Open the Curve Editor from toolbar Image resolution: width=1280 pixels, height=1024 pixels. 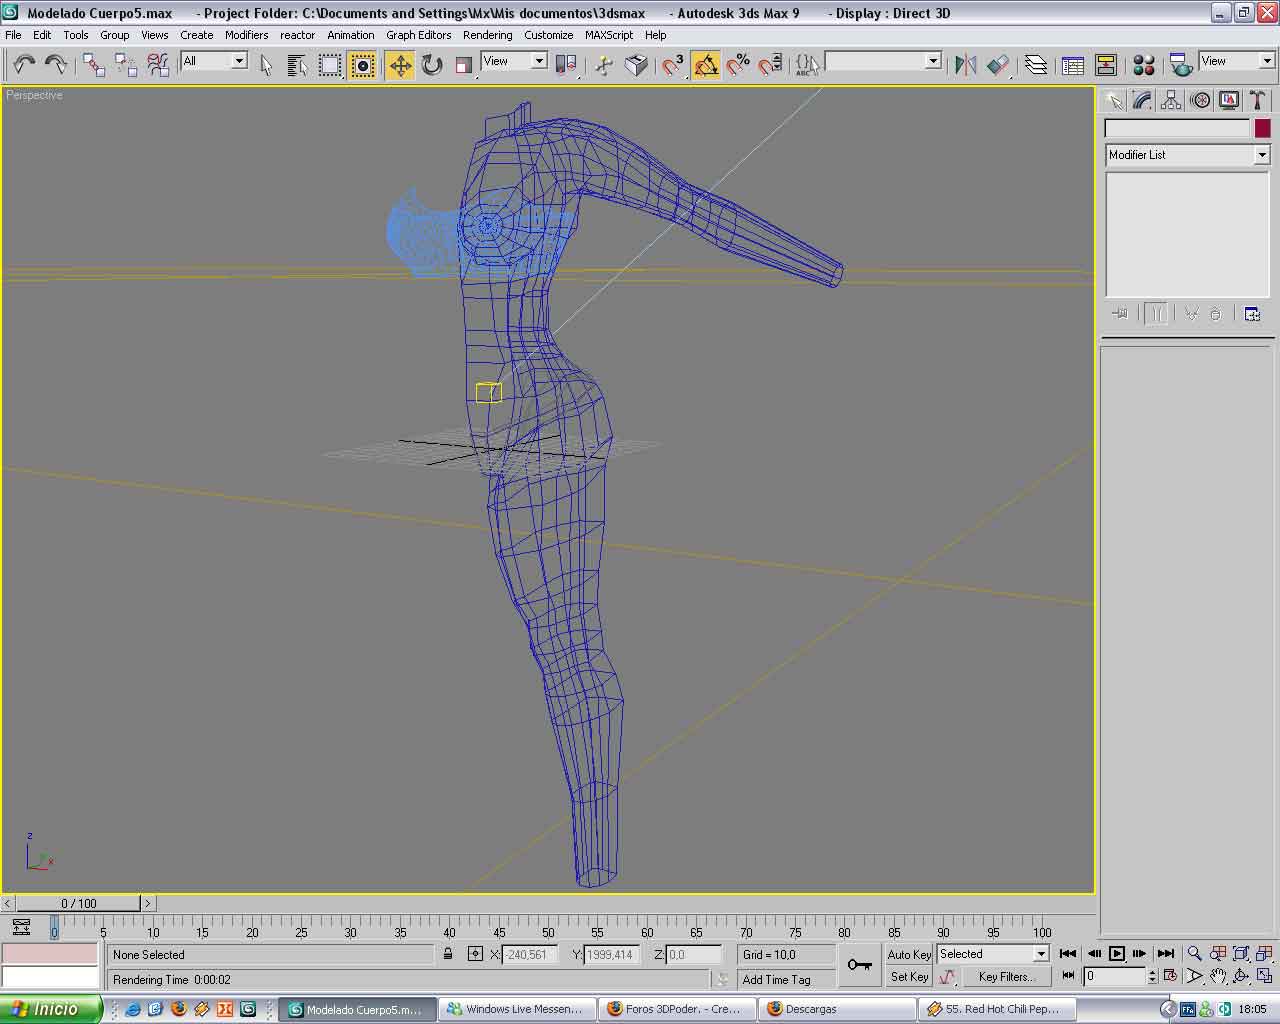point(1073,66)
